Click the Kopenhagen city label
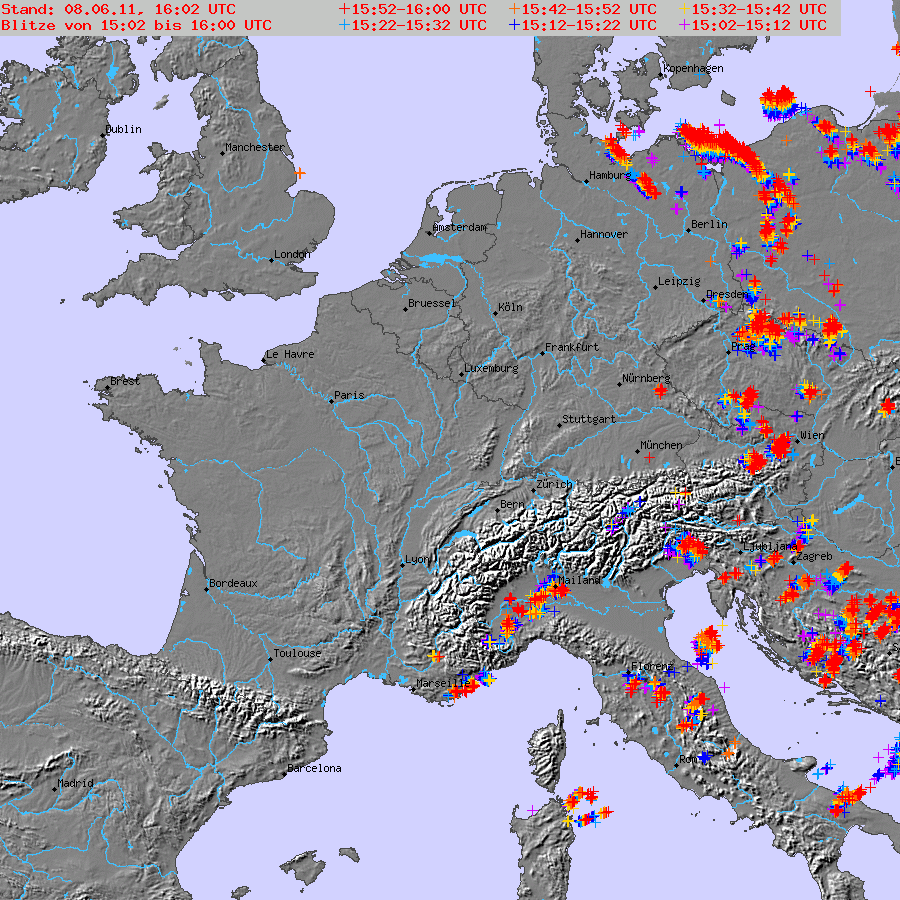This screenshot has width=900, height=900. (x=694, y=68)
